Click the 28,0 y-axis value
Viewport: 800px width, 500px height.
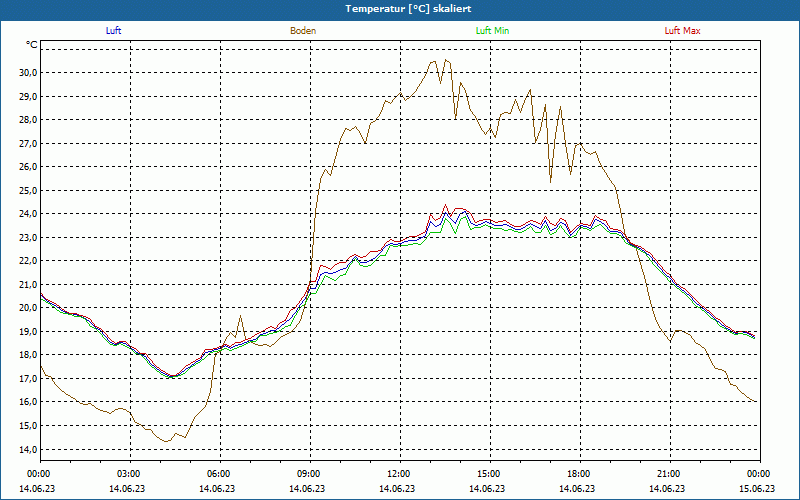(29, 119)
